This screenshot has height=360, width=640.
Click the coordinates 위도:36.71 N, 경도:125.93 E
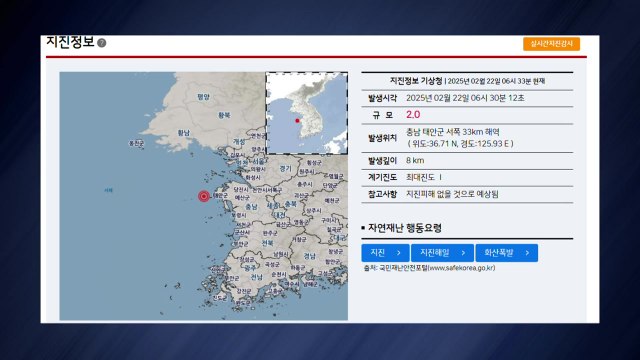point(460,144)
